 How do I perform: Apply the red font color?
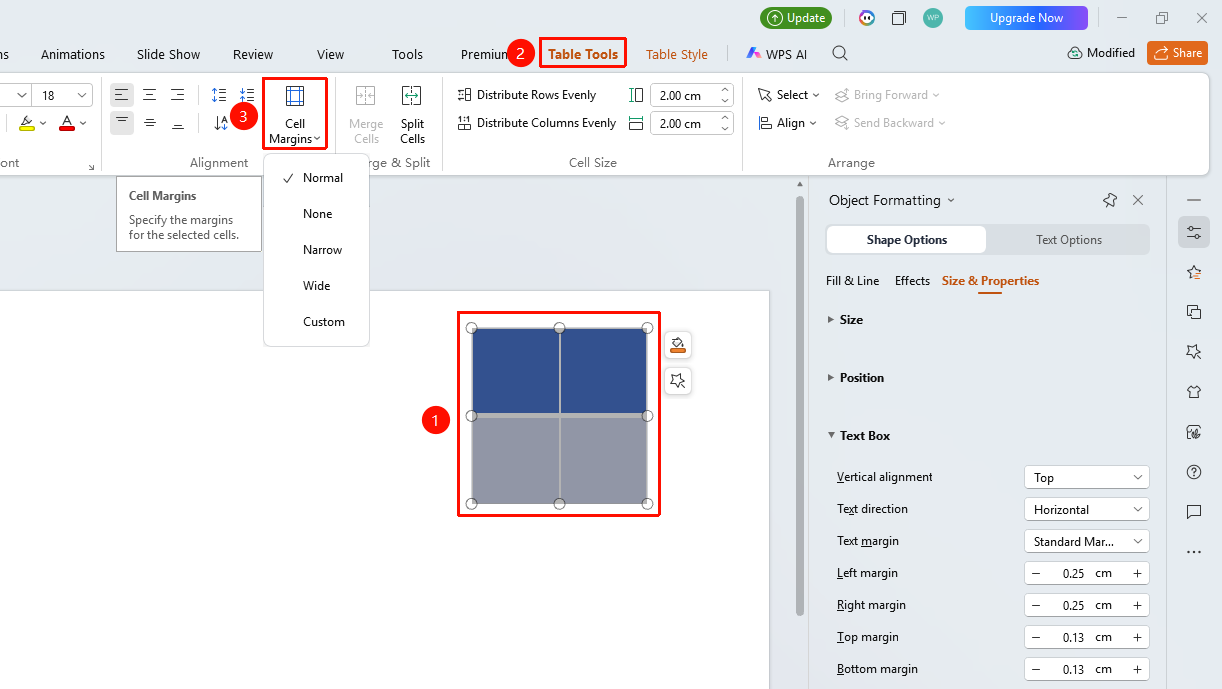(x=67, y=123)
